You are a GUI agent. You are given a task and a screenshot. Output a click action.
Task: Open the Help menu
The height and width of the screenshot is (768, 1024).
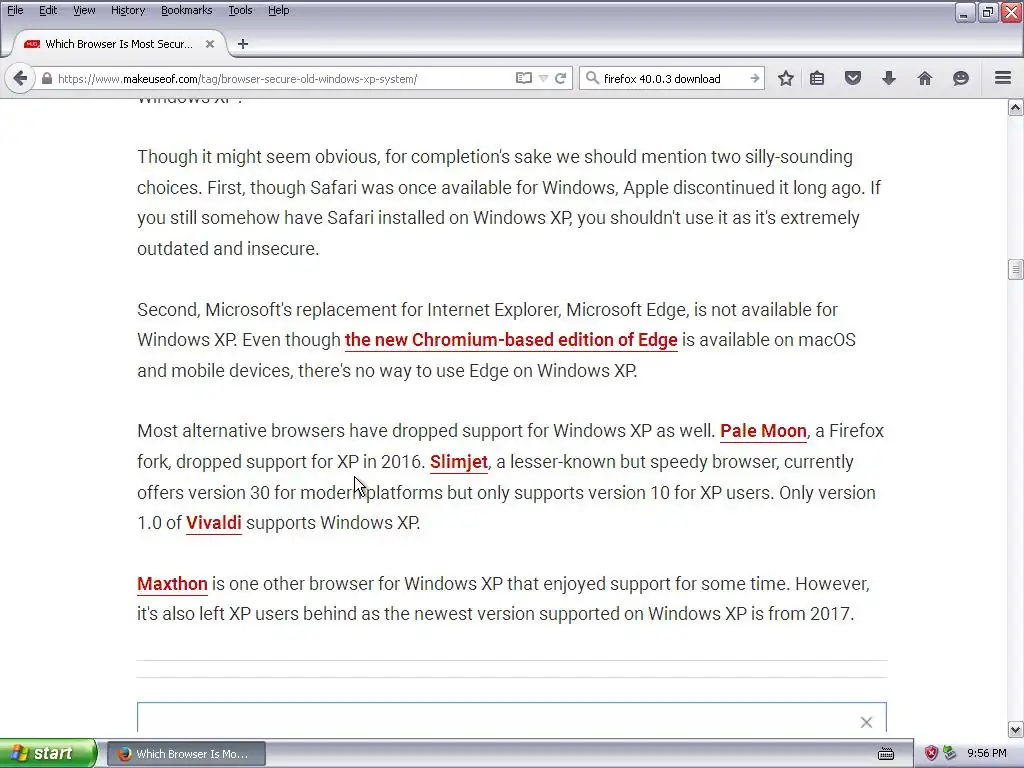(278, 10)
